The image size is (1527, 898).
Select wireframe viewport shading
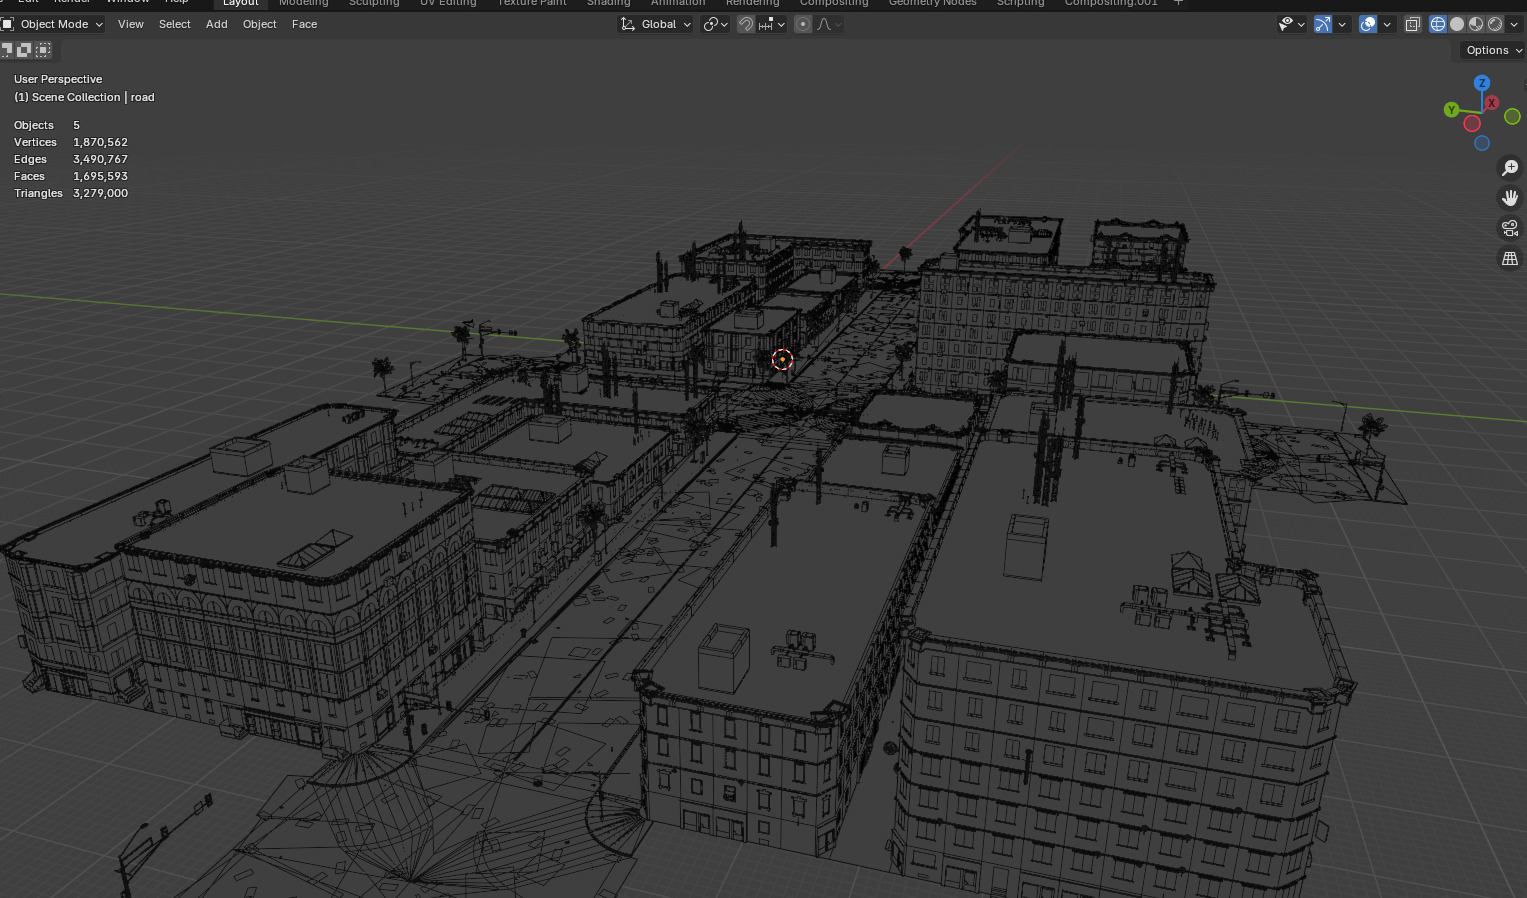pos(1438,24)
